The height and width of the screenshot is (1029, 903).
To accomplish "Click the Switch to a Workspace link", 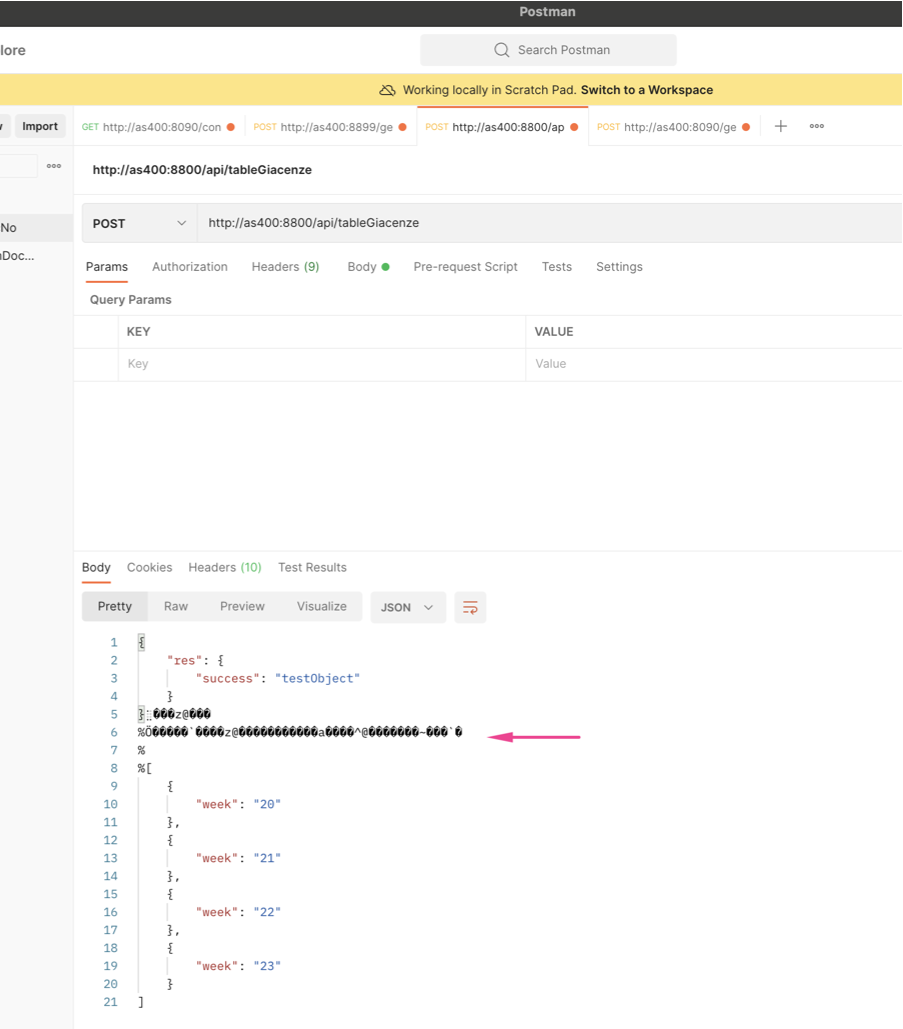I will (646, 90).
